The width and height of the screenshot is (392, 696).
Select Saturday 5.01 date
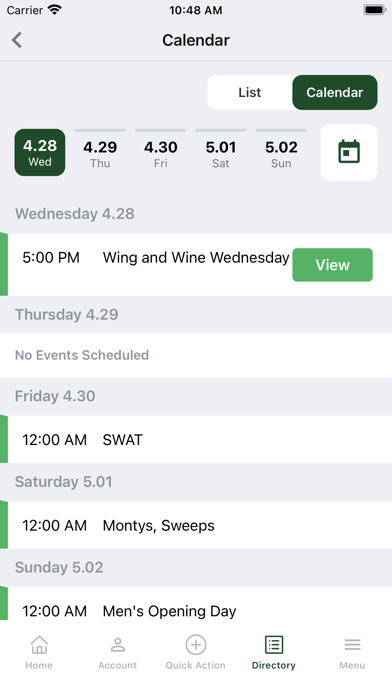(221, 152)
